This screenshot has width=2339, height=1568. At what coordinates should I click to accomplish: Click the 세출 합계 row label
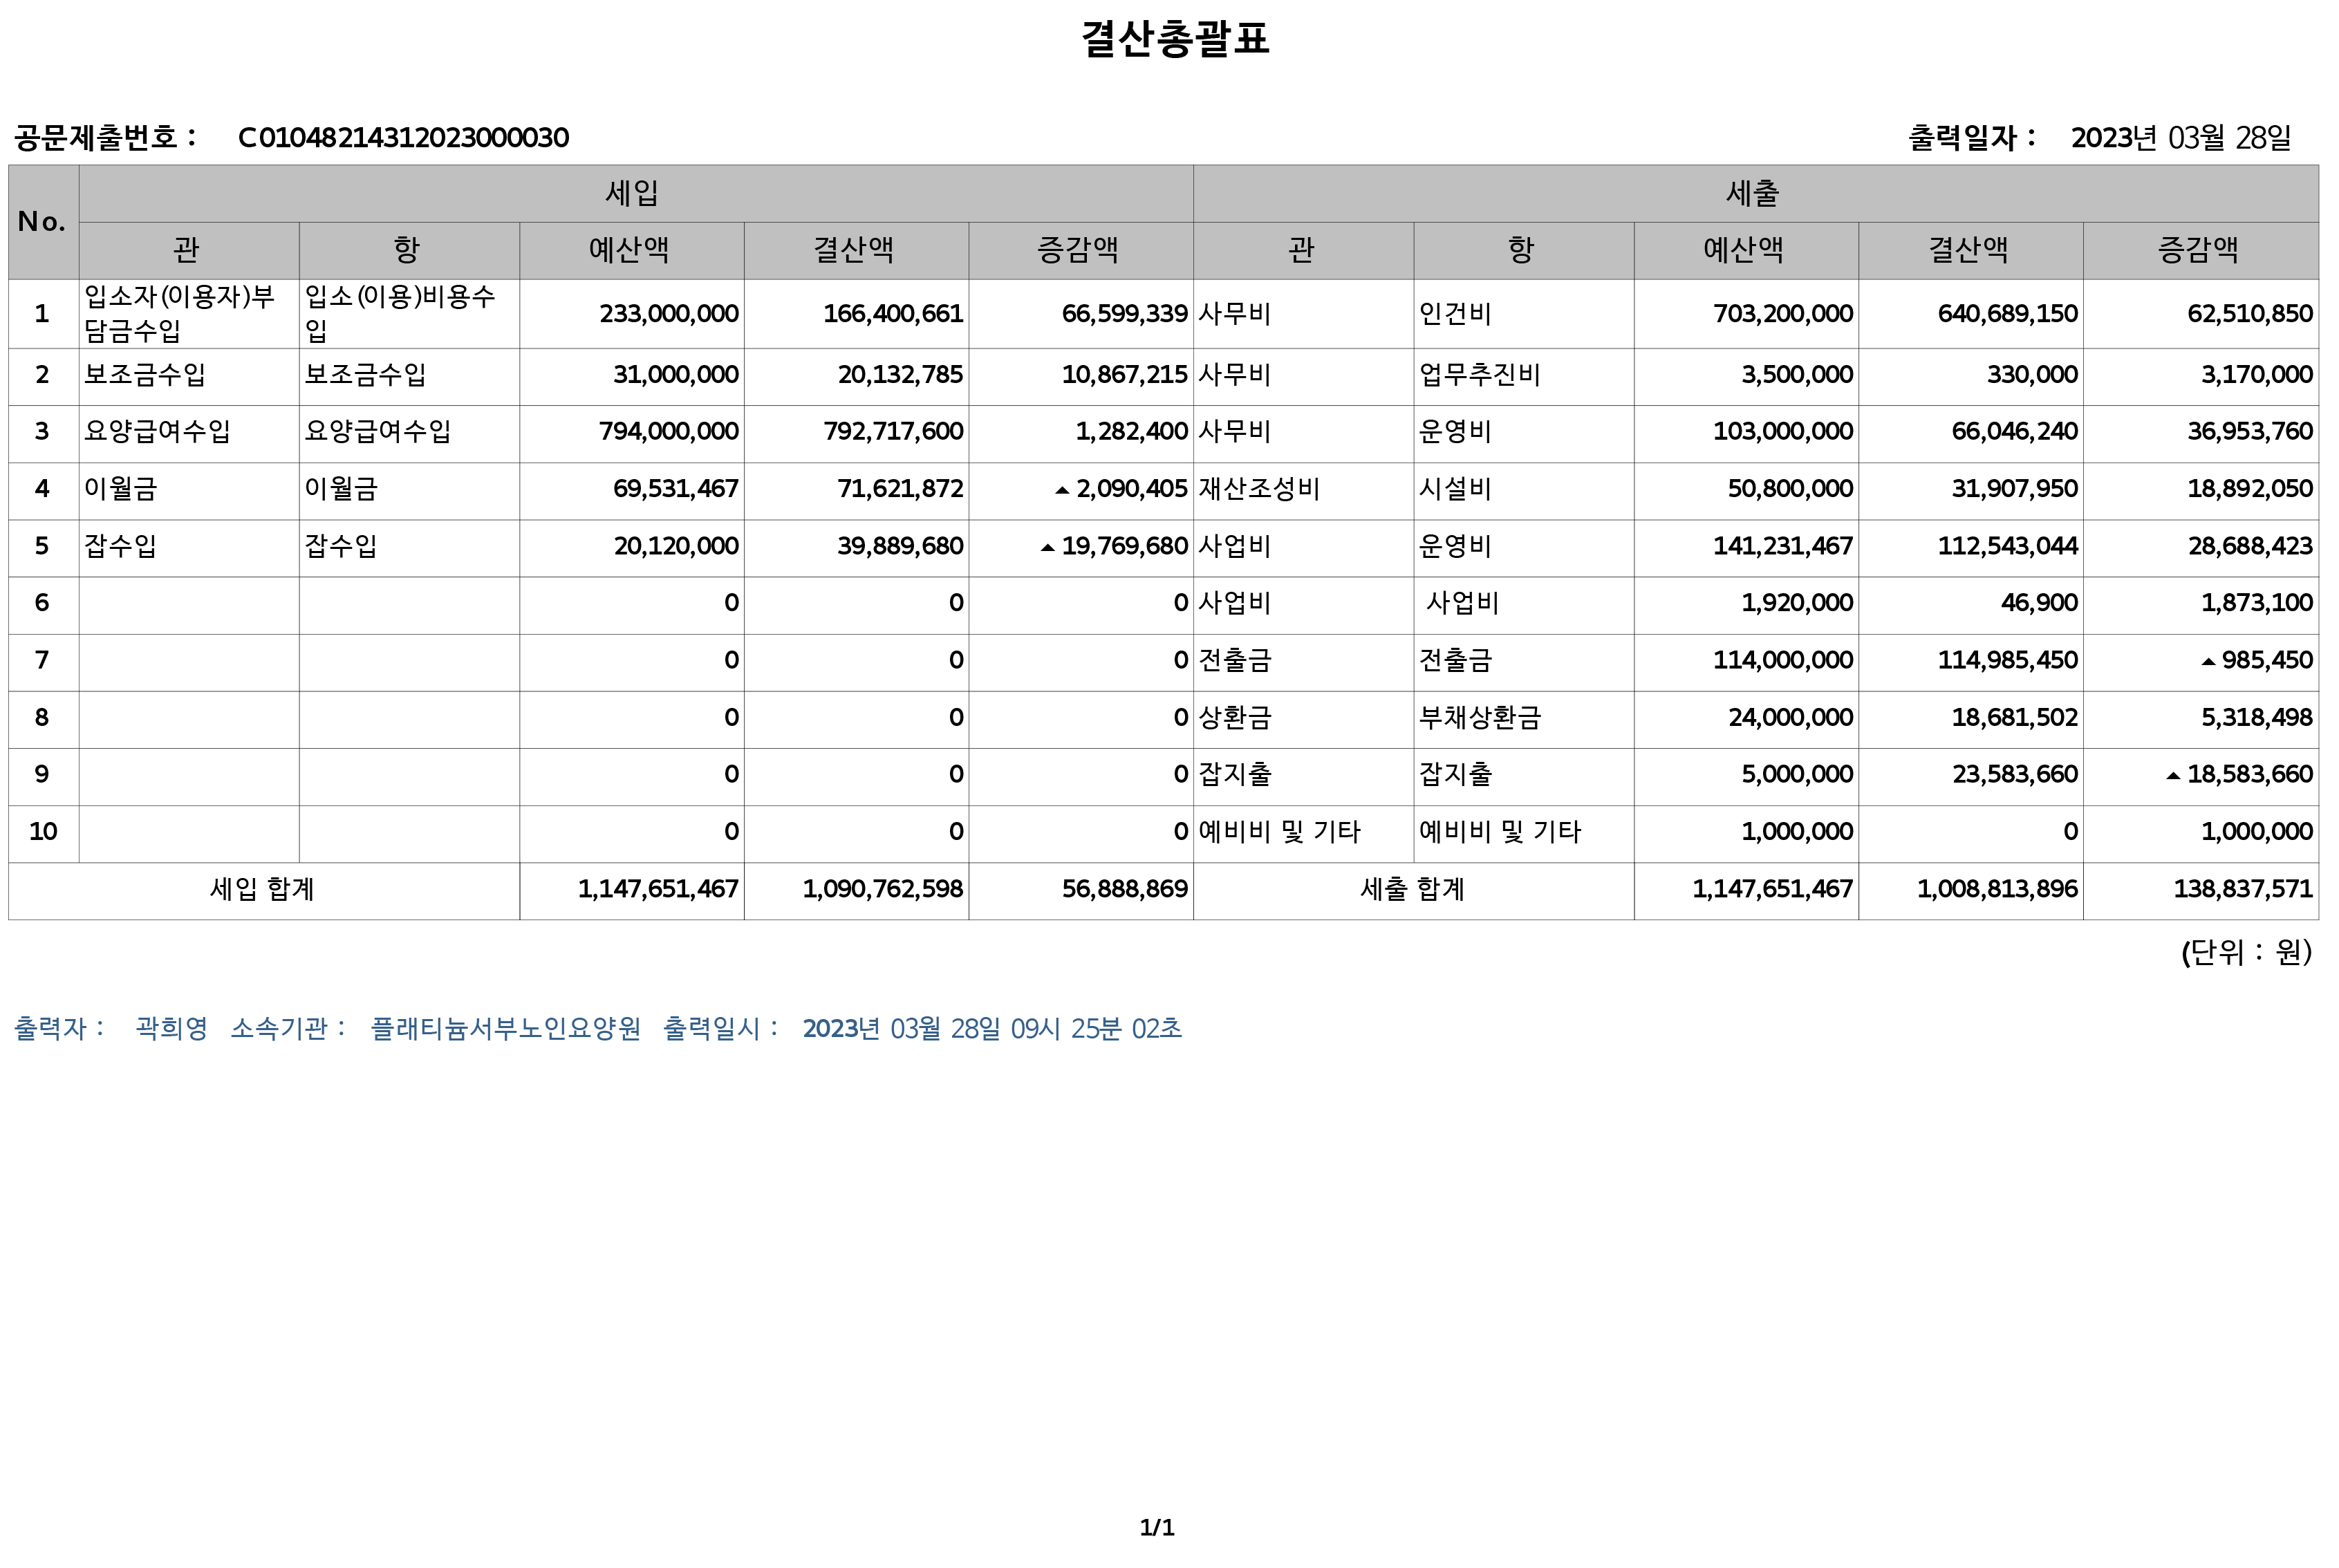pos(1412,889)
